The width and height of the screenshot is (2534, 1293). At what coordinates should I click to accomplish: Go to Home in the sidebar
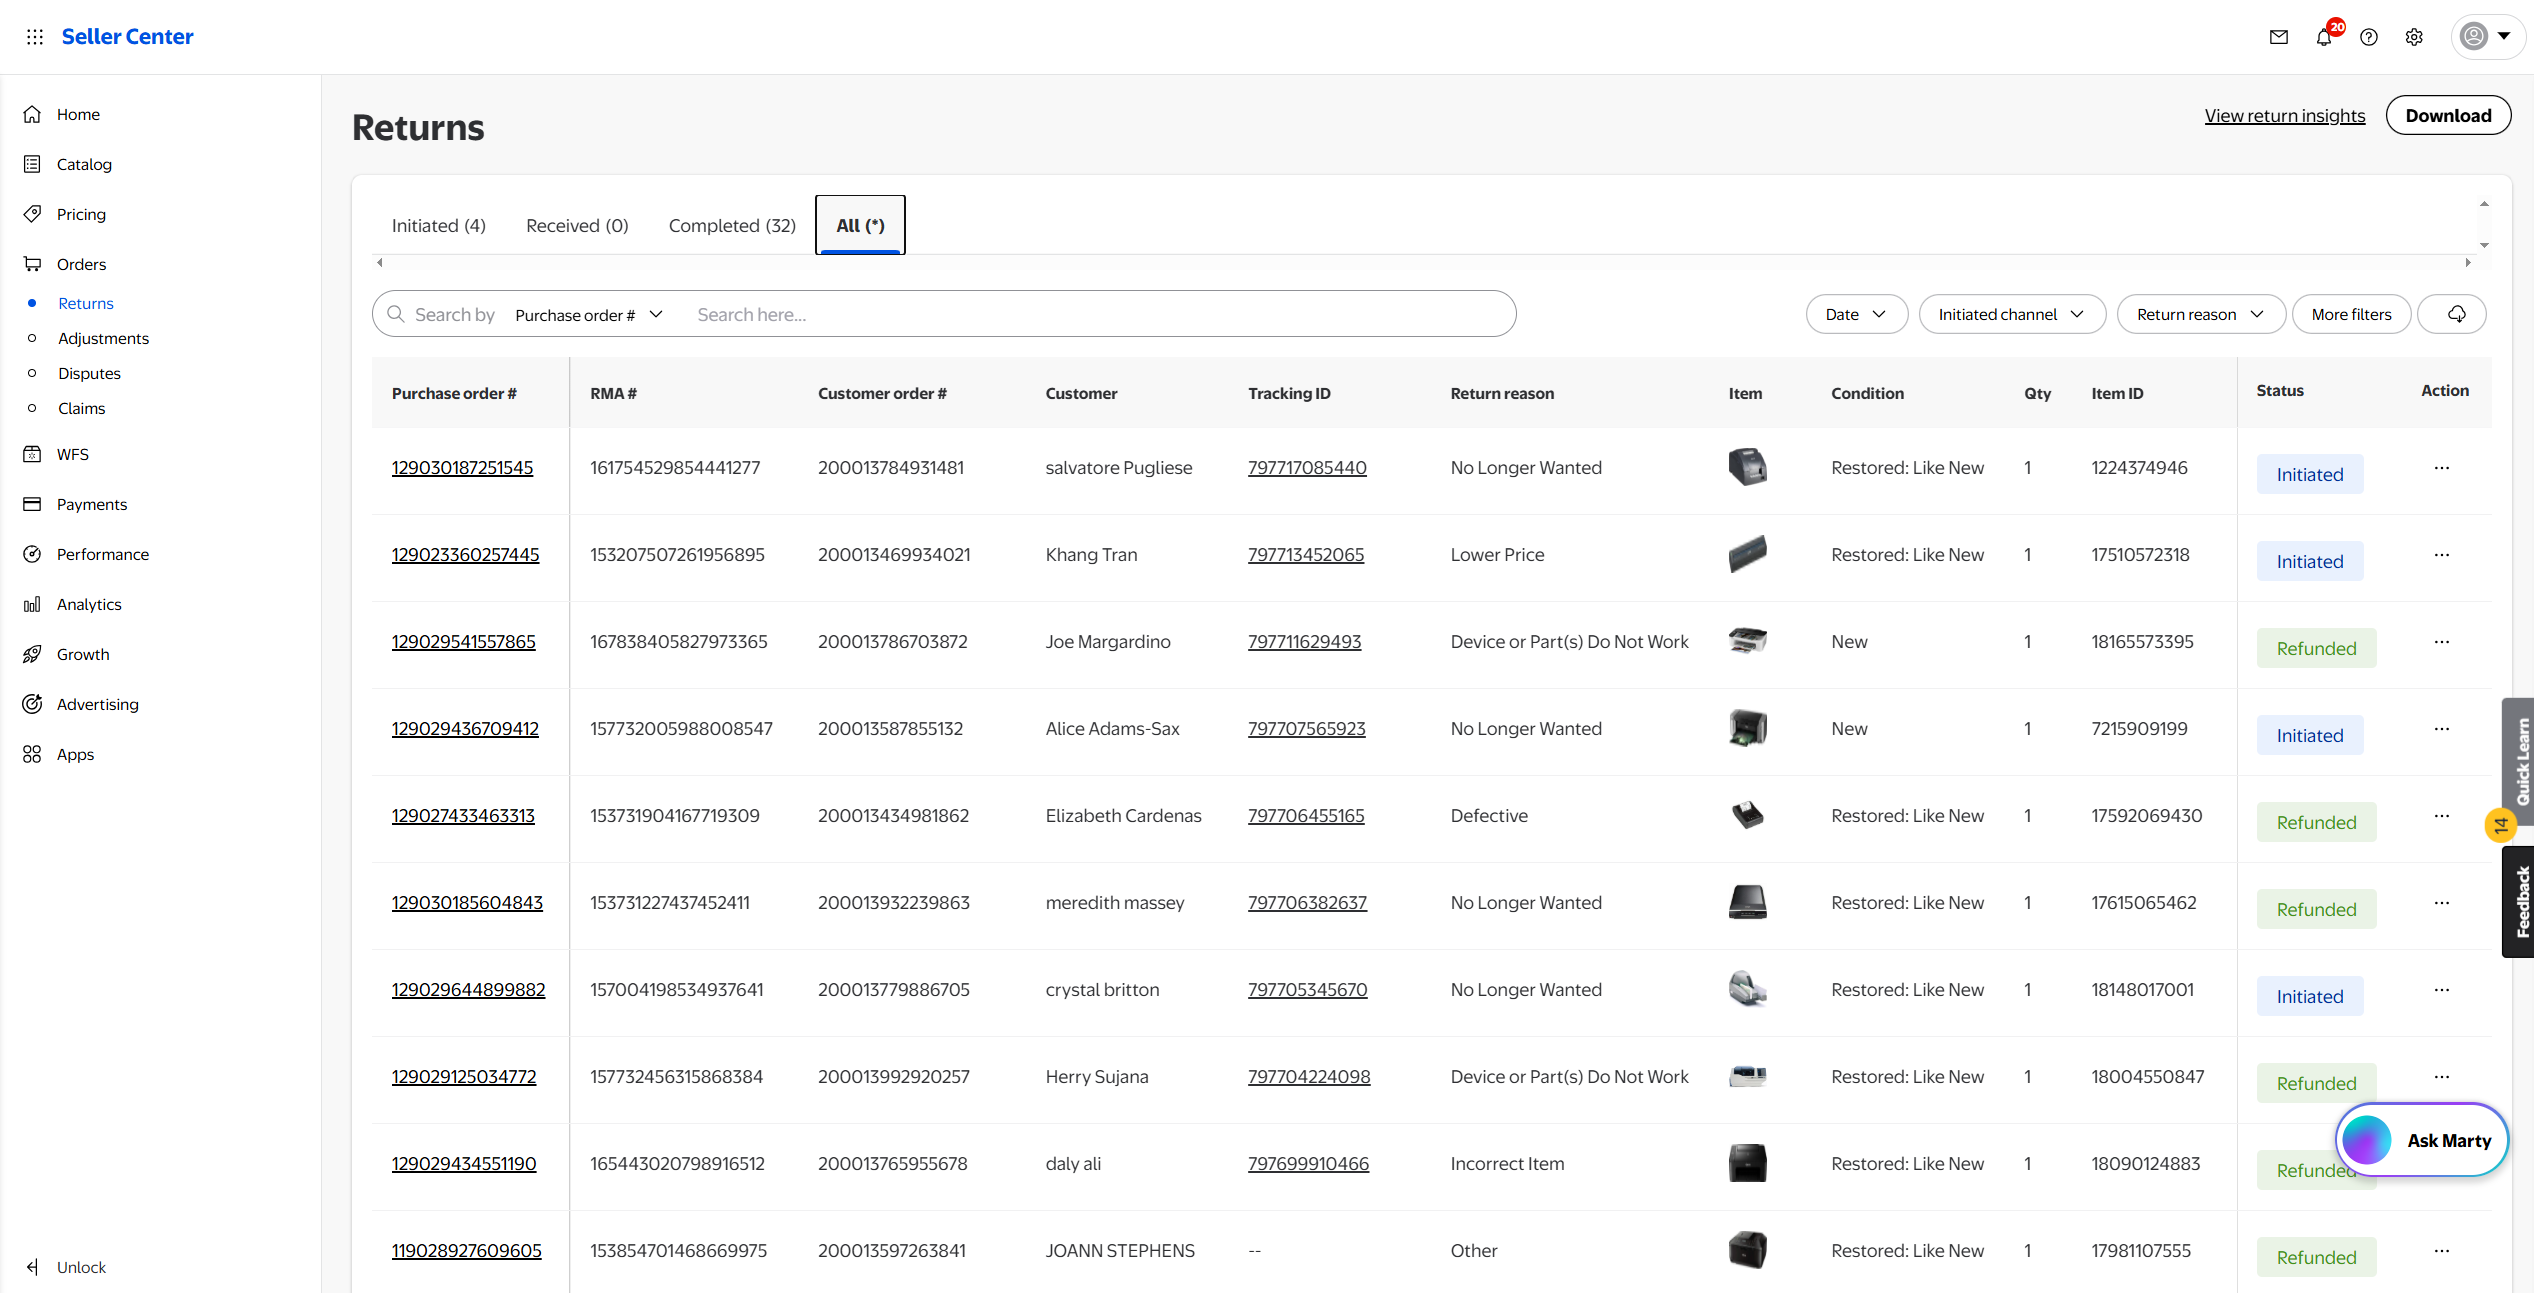[78, 114]
